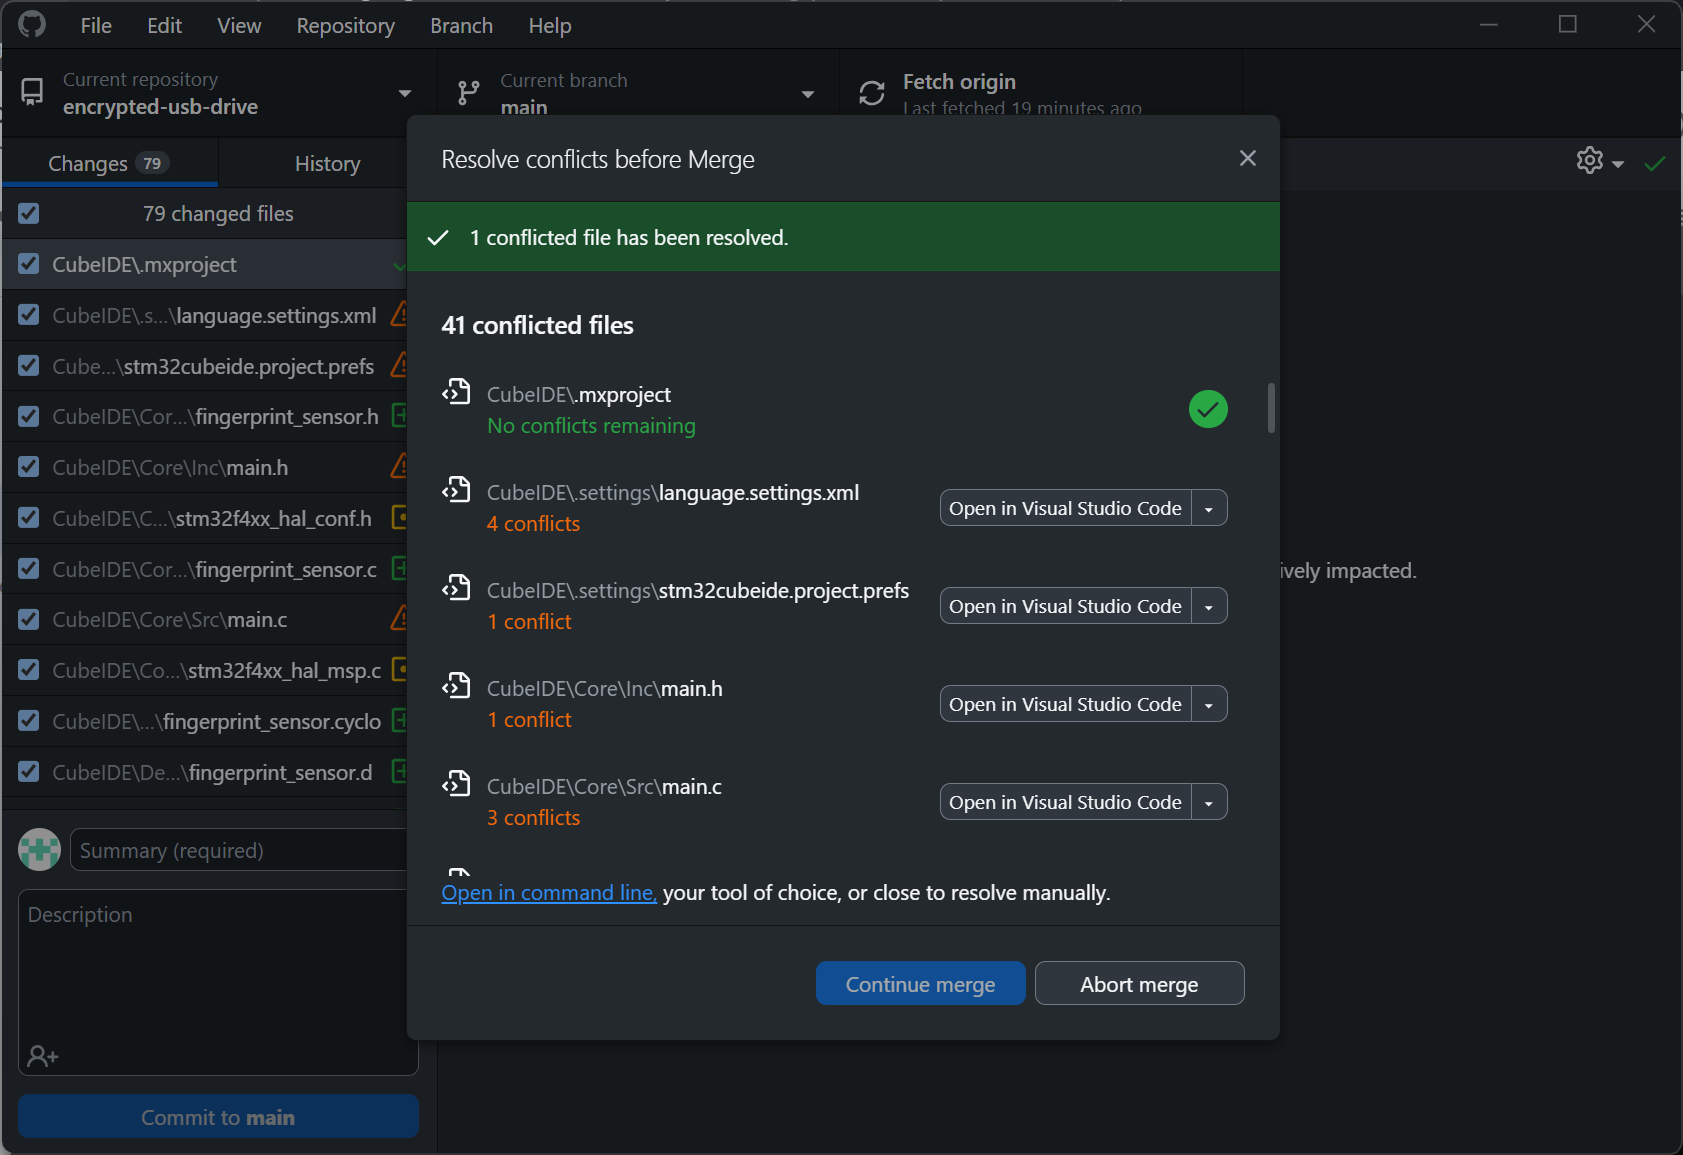This screenshot has width=1683, height=1155.
Task: Click the Fetch origin sync icon
Action: [x=871, y=92]
